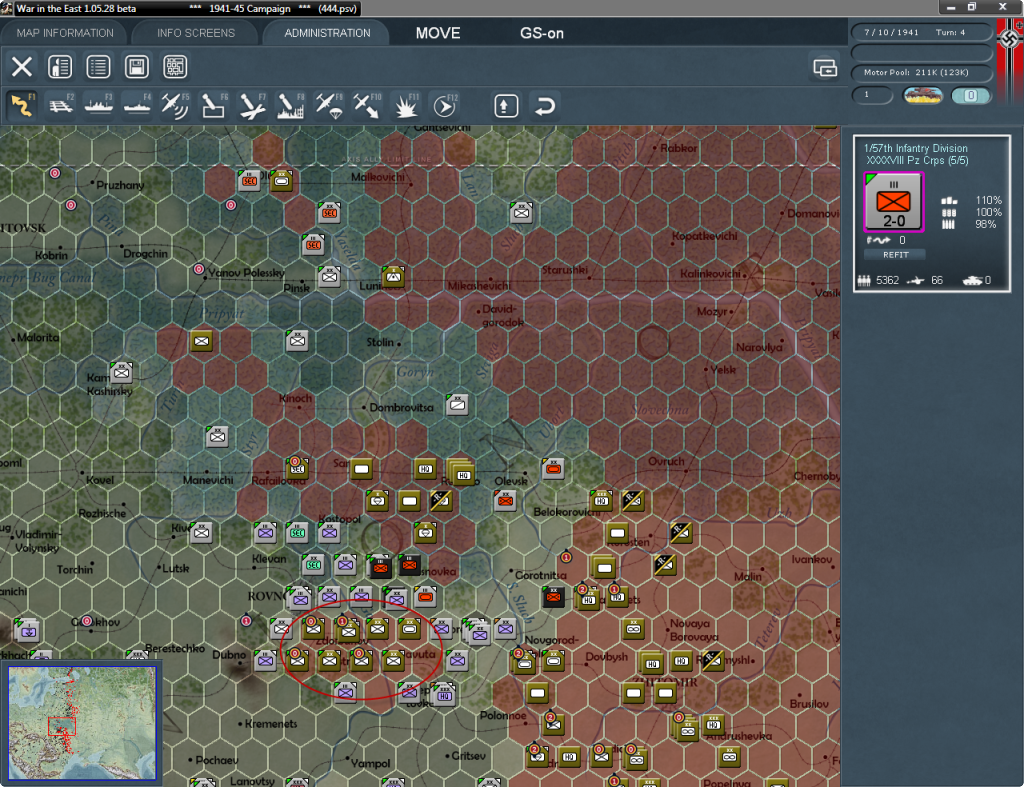This screenshot has height=787, width=1024.
Task: Choose the Air Transport (F9) parachute icon
Action: tap(328, 106)
